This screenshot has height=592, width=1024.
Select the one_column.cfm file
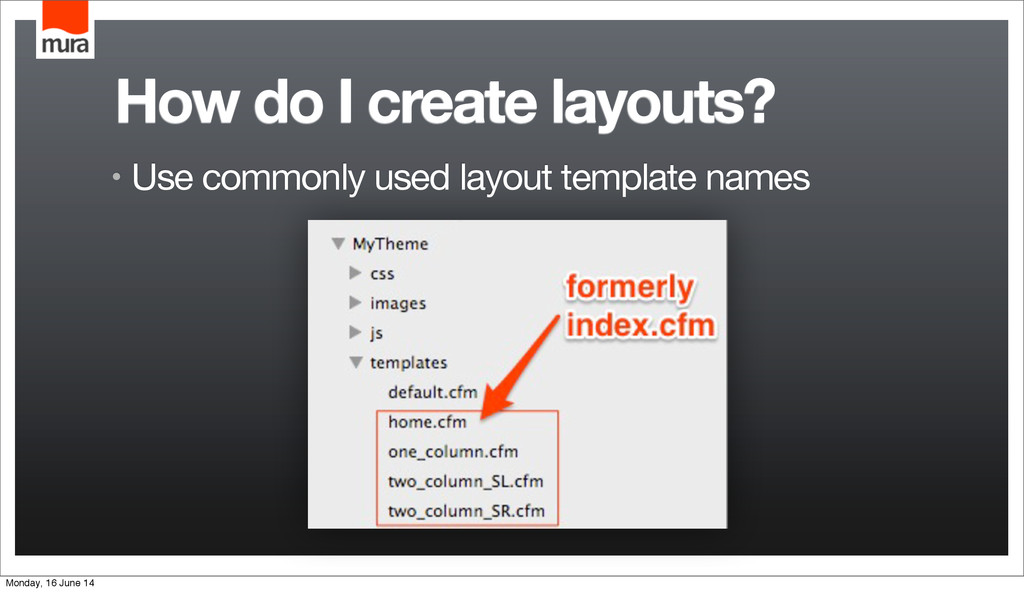pos(453,452)
